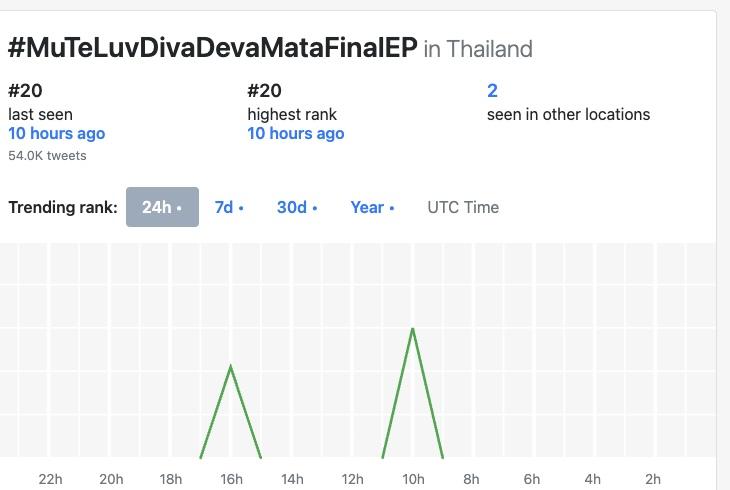The height and width of the screenshot is (490, 730).
Task: Click the 22h label on the time axis
Action: pyautogui.click(x=50, y=479)
